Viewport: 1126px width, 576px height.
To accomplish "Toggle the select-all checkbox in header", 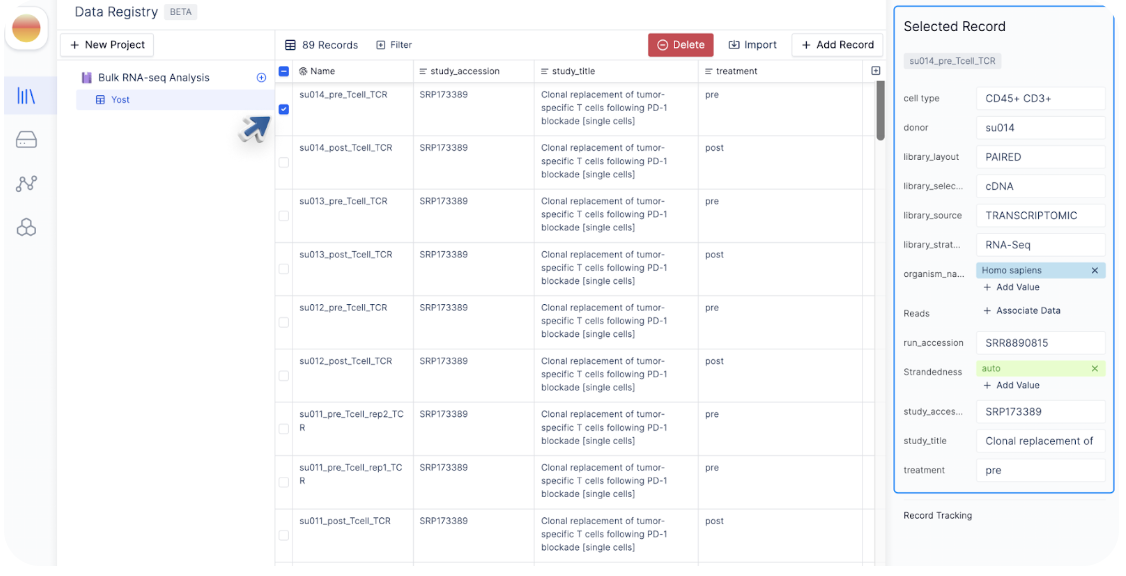I will tap(284, 71).
